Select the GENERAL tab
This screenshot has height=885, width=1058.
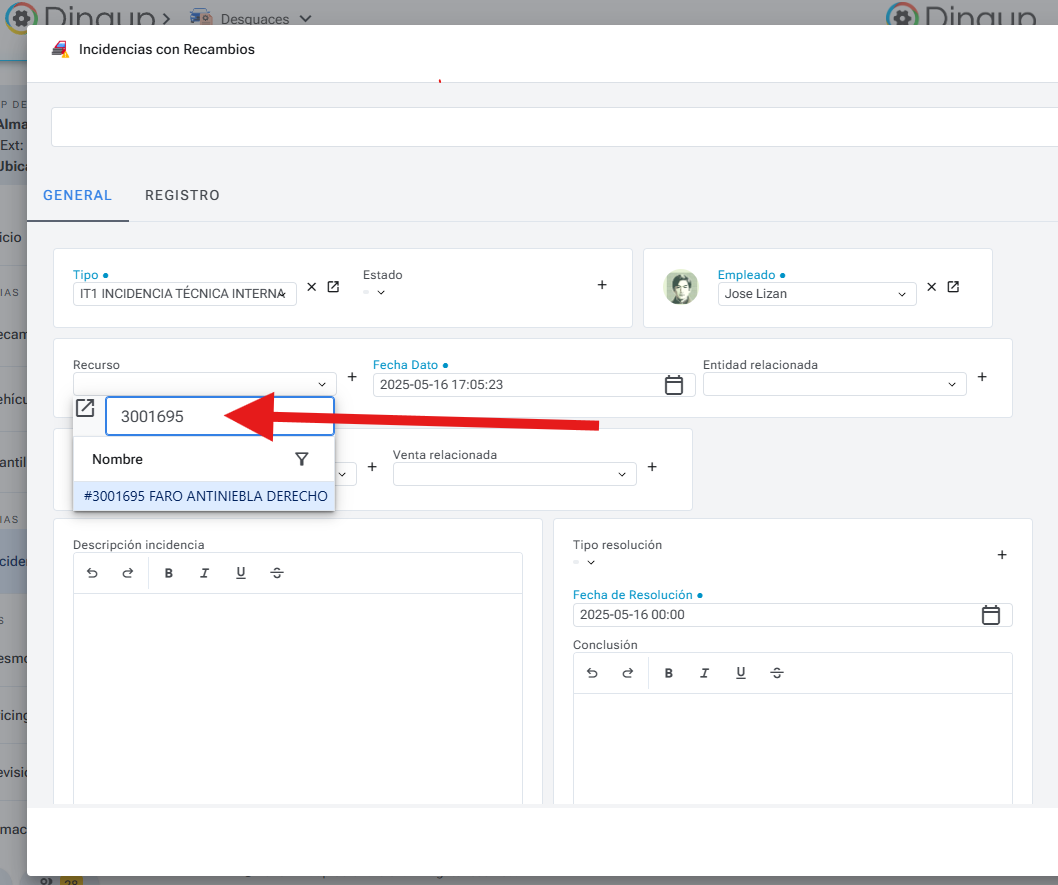pyautogui.click(x=77, y=195)
